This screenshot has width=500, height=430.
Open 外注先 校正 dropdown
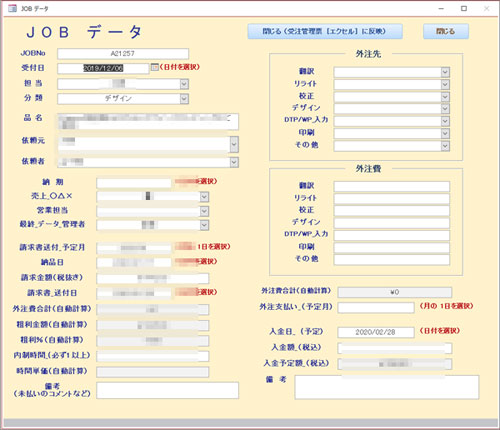(x=445, y=97)
